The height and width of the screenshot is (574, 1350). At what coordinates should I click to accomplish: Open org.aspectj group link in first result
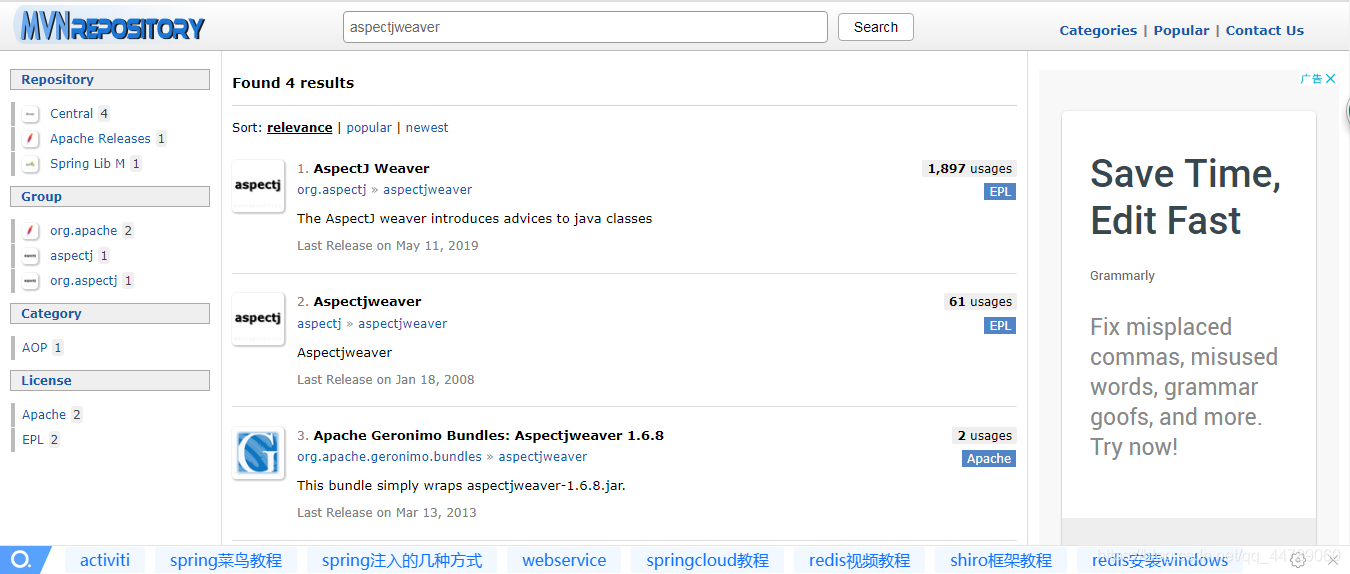[332, 190]
